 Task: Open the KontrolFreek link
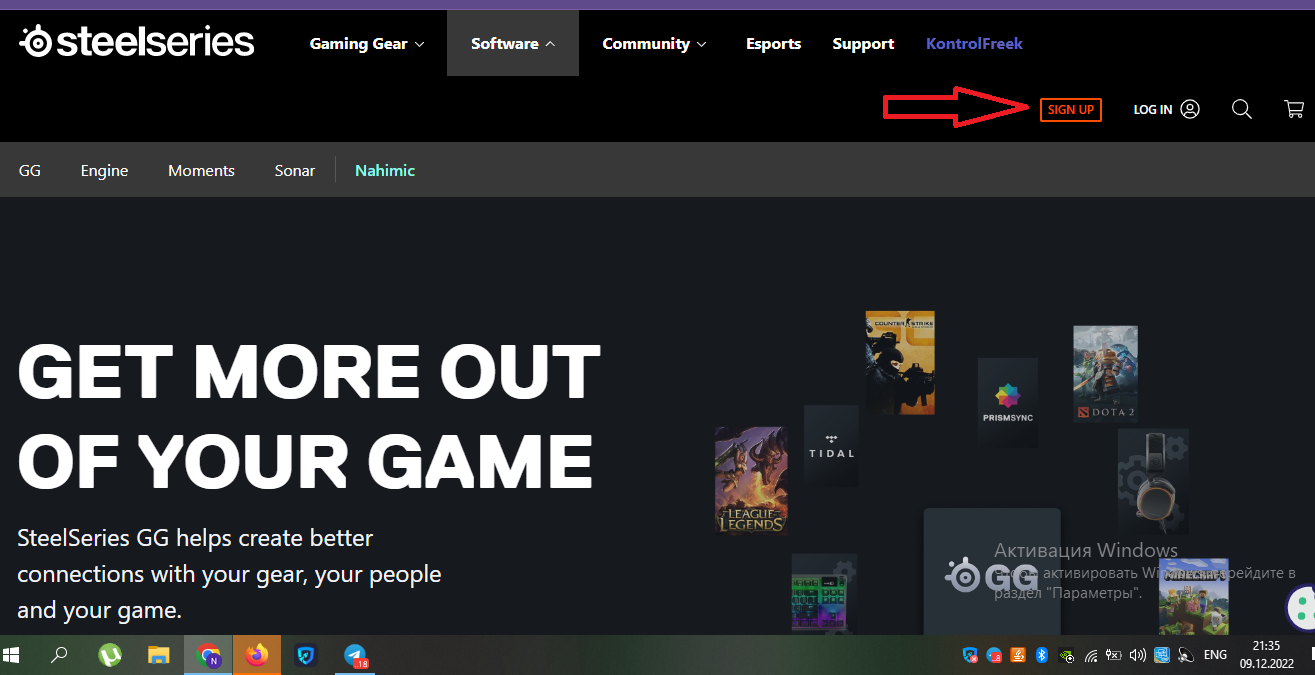tap(974, 44)
